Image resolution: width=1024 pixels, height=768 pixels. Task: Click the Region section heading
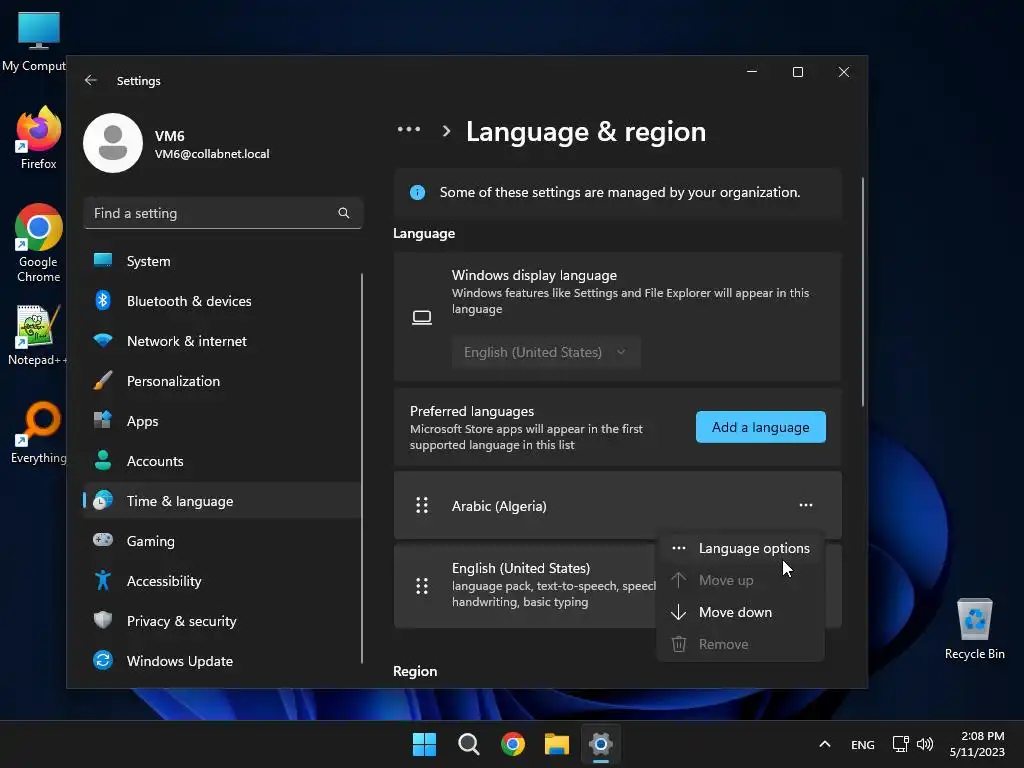(415, 671)
